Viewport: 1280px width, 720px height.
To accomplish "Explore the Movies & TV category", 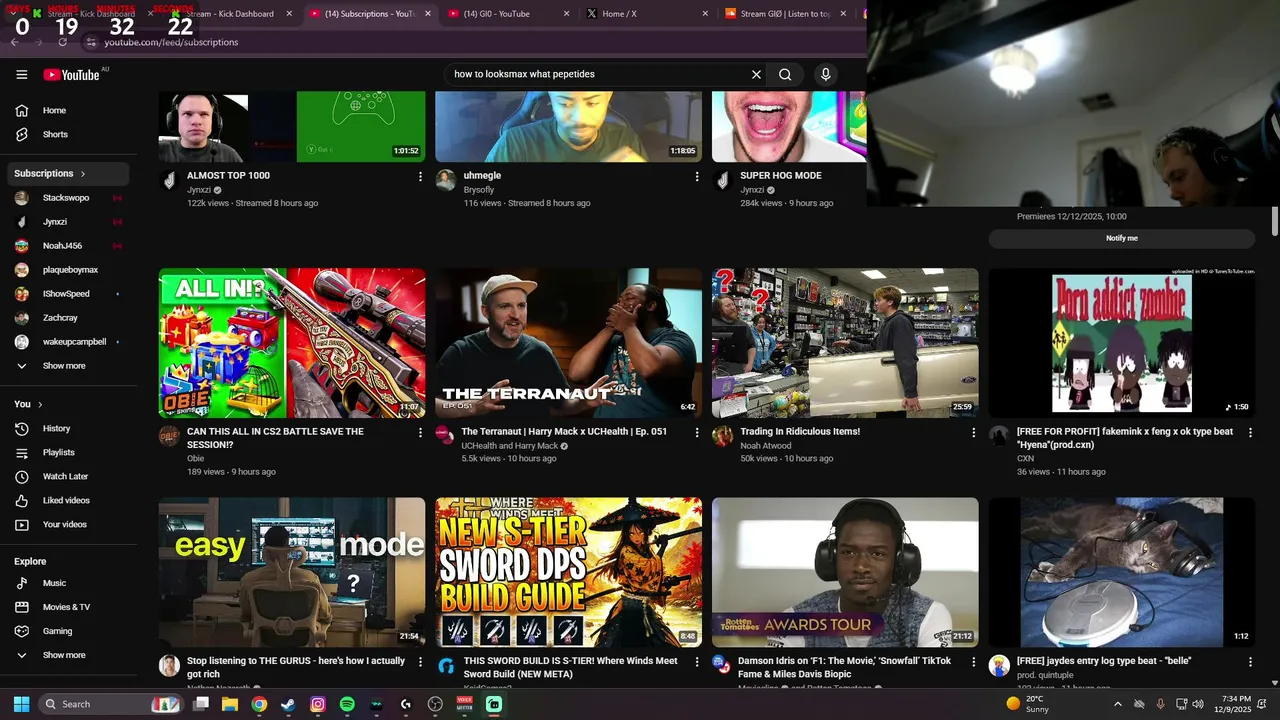I will 66,607.
